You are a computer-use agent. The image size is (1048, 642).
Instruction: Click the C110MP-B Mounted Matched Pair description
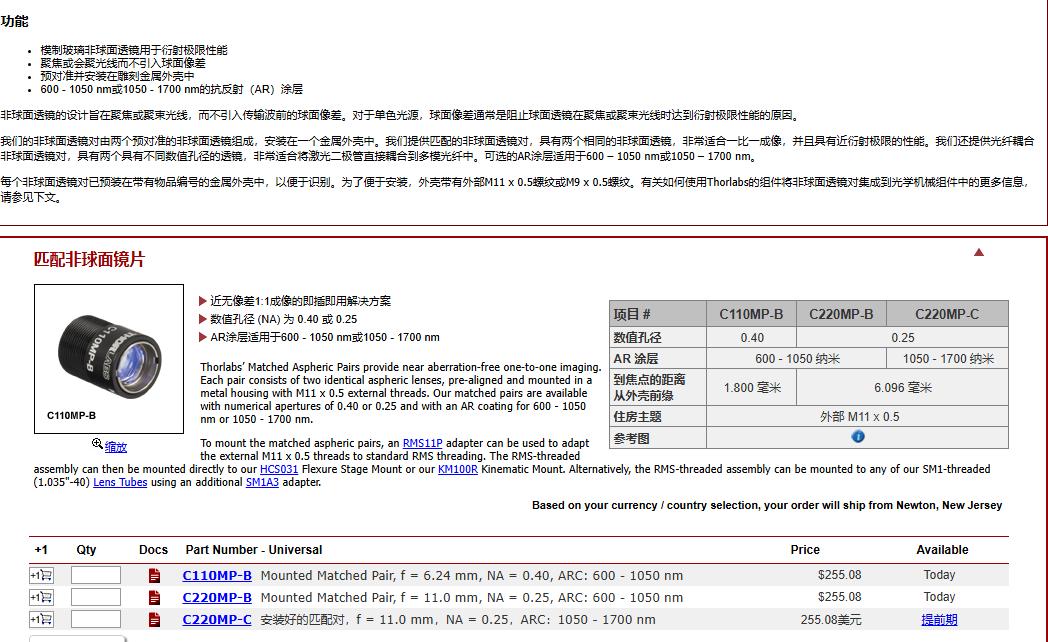coord(472,575)
